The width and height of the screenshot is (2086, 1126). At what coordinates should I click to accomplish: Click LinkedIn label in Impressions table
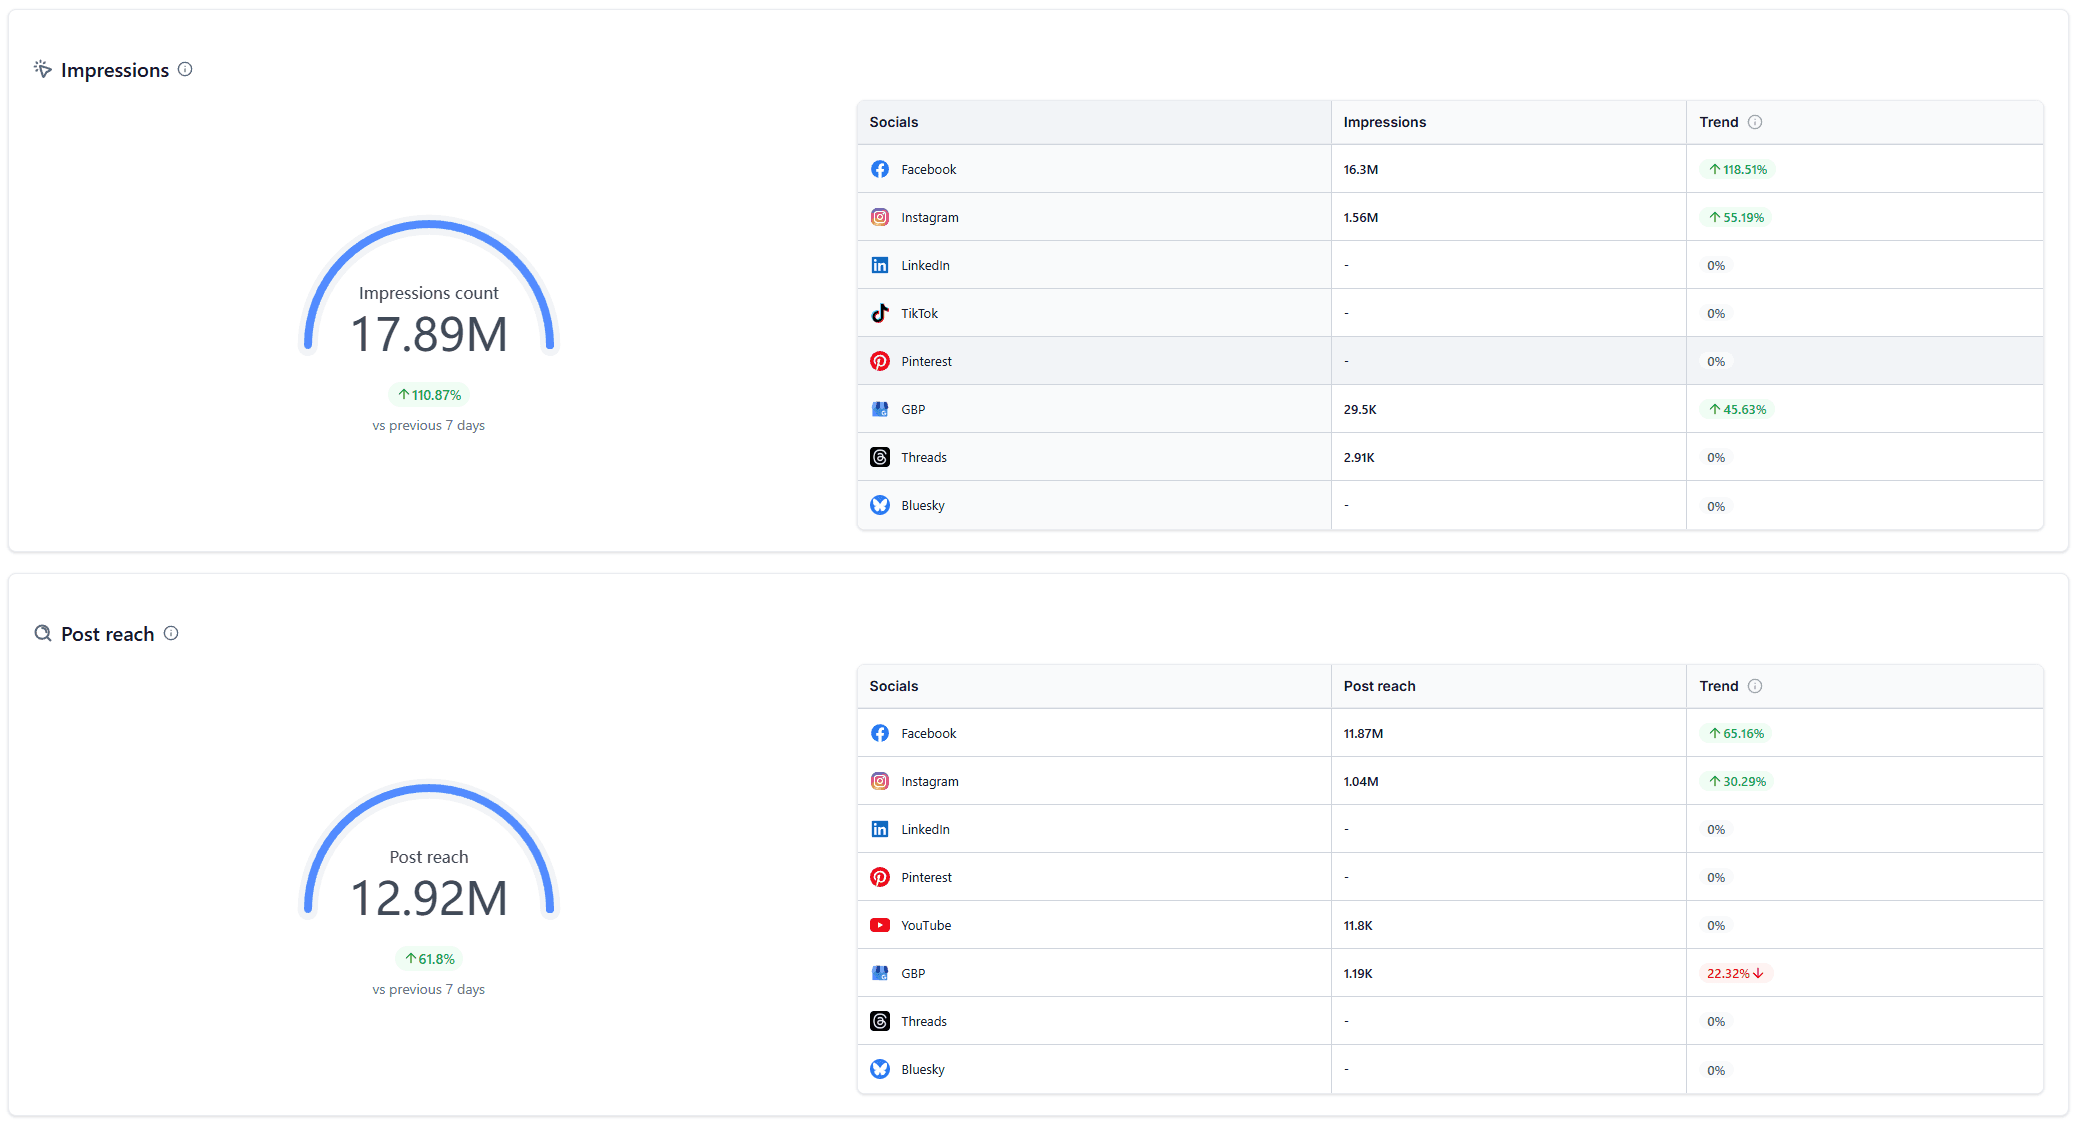[925, 265]
